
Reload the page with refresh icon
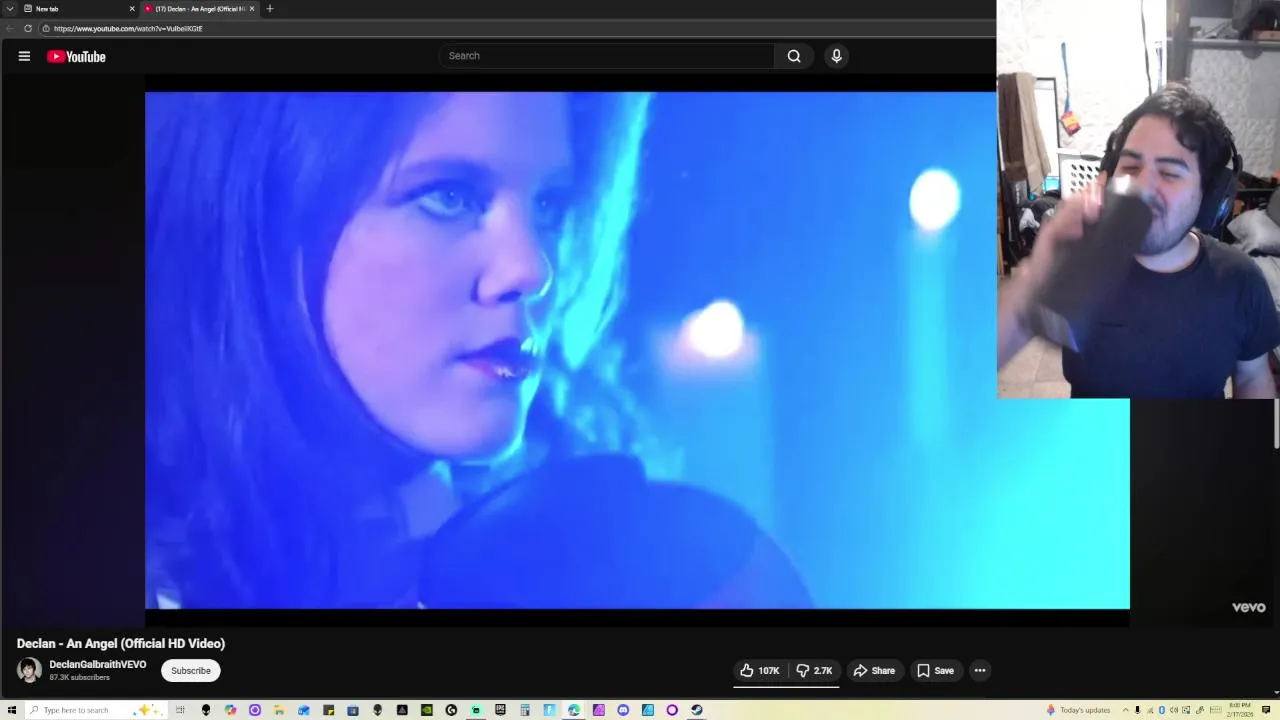(28, 28)
